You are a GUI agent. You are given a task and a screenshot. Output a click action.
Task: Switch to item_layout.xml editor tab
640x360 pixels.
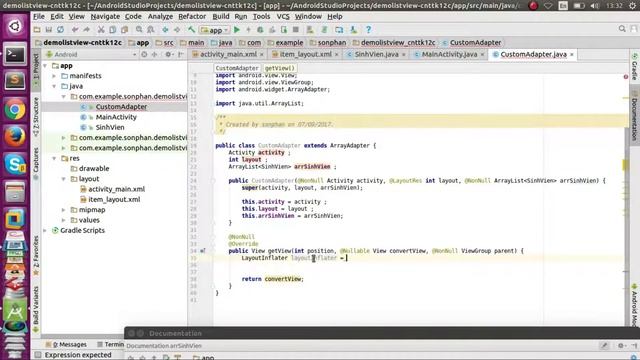click(304, 54)
